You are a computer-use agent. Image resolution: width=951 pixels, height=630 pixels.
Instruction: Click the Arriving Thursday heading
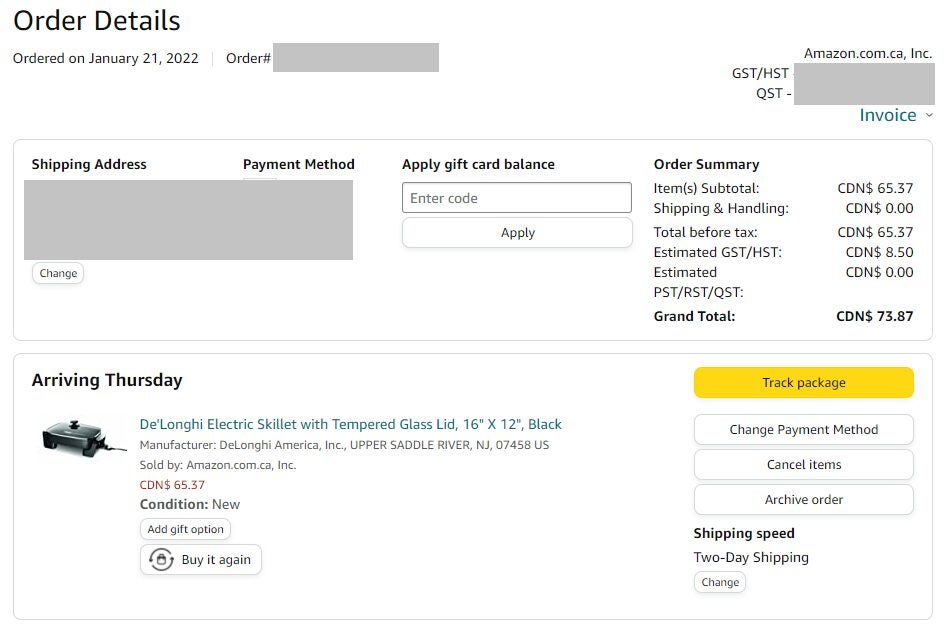tap(107, 380)
